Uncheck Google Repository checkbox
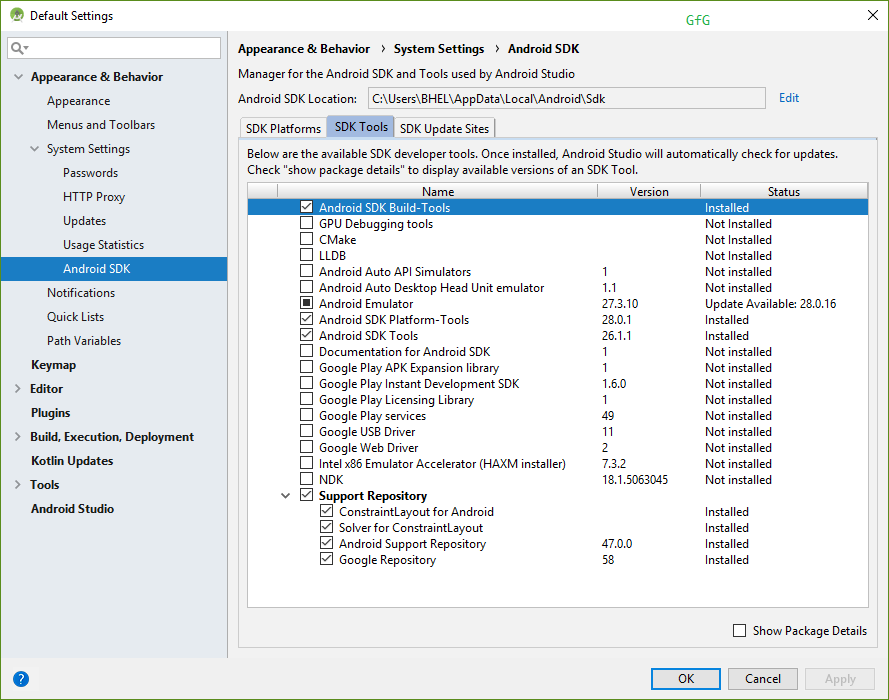This screenshot has width=889, height=700. coord(326,559)
